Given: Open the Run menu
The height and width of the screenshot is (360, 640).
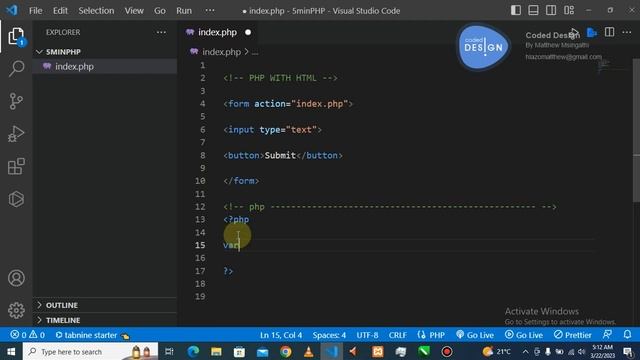Looking at the screenshot, I should click(184, 11).
